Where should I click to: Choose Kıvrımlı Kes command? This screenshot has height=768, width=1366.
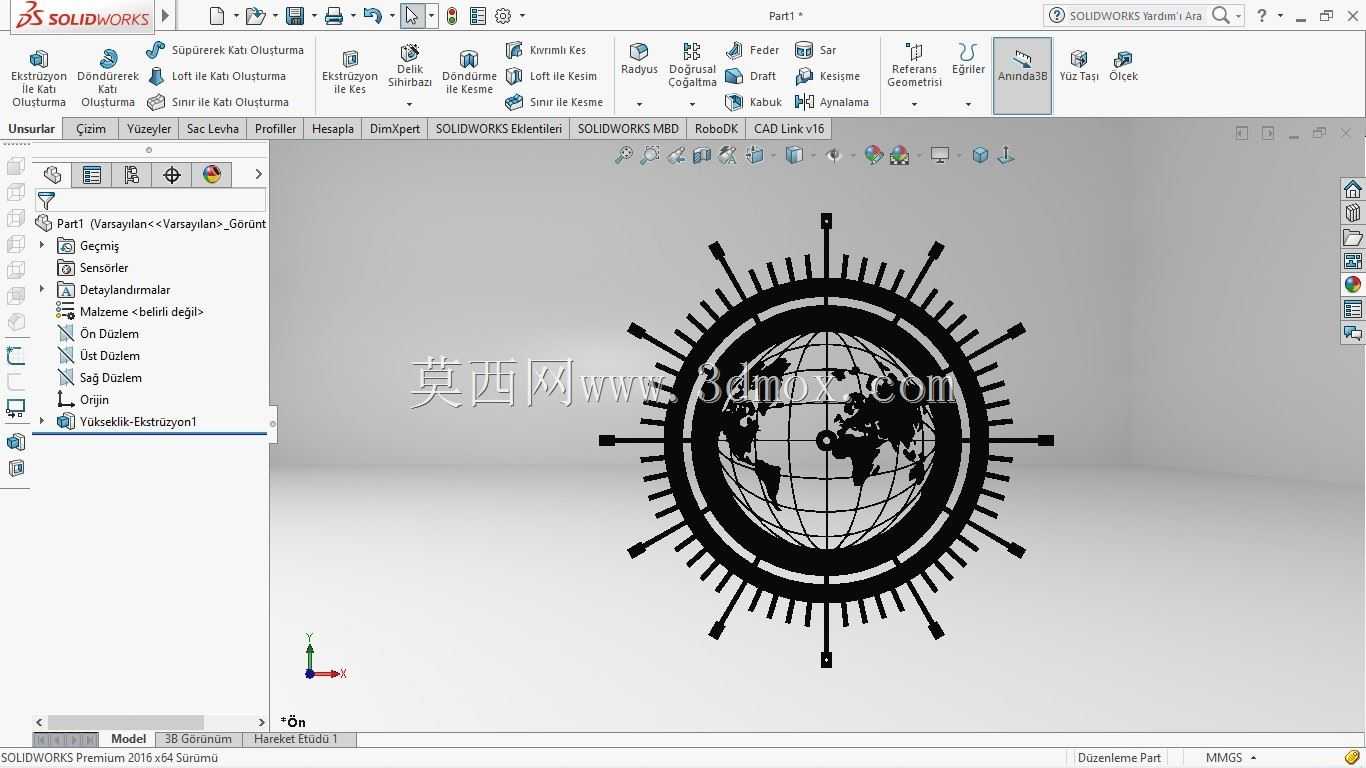[546, 50]
